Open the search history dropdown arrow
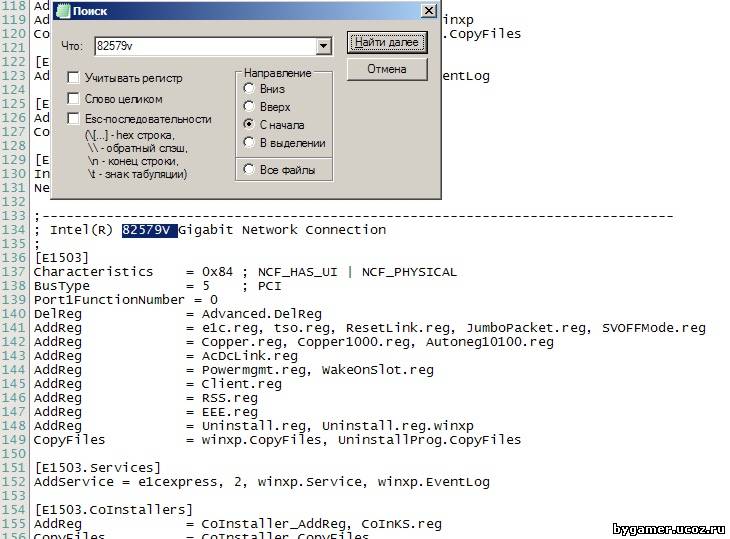The width and height of the screenshot is (730, 539). pyautogui.click(x=323, y=46)
